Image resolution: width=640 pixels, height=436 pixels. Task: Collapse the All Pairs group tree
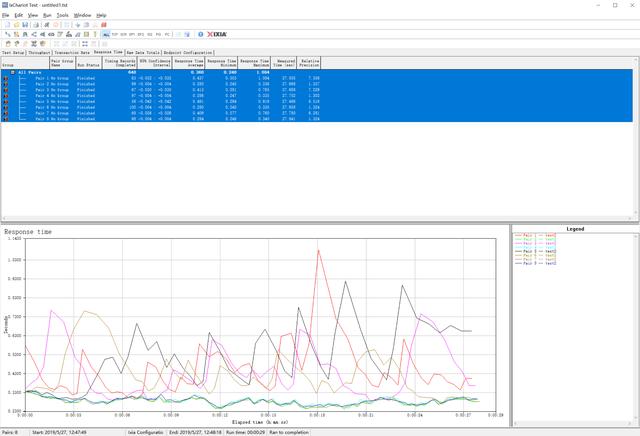(x=13, y=73)
